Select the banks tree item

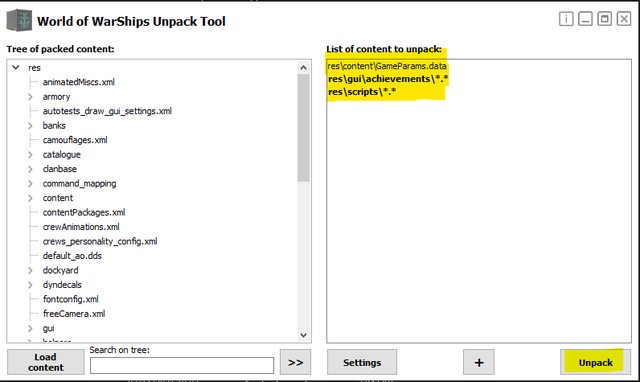pyautogui.click(x=54, y=126)
